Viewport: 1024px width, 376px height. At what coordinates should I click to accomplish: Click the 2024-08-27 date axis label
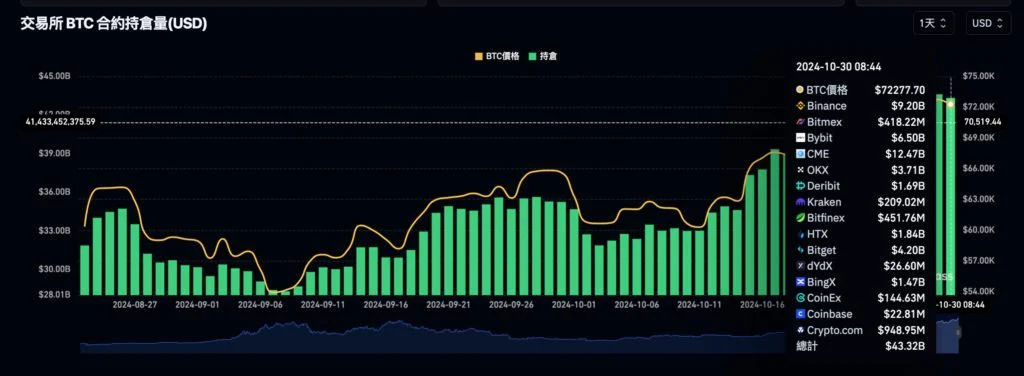(135, 304)
